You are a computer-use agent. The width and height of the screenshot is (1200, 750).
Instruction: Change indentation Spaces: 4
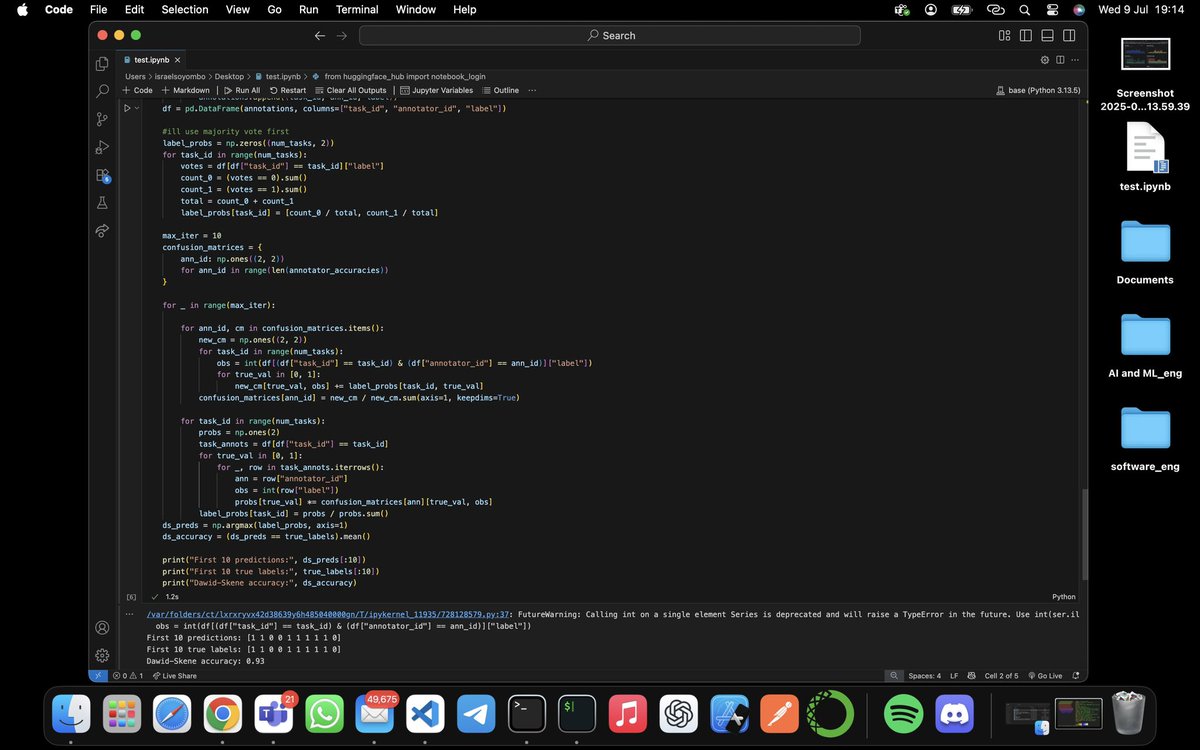click(924, 676)
